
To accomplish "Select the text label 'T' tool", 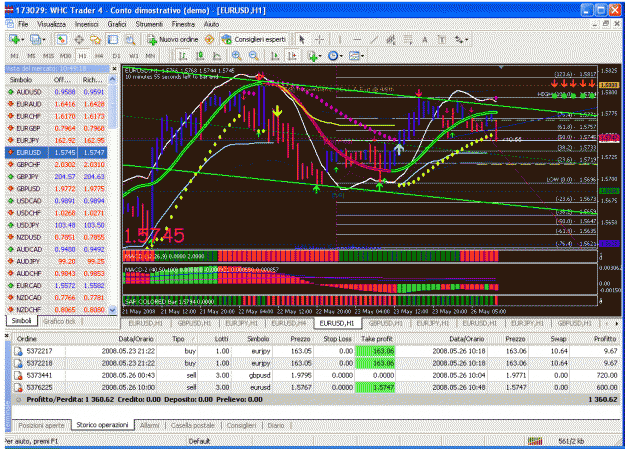I will coord(442,39).
